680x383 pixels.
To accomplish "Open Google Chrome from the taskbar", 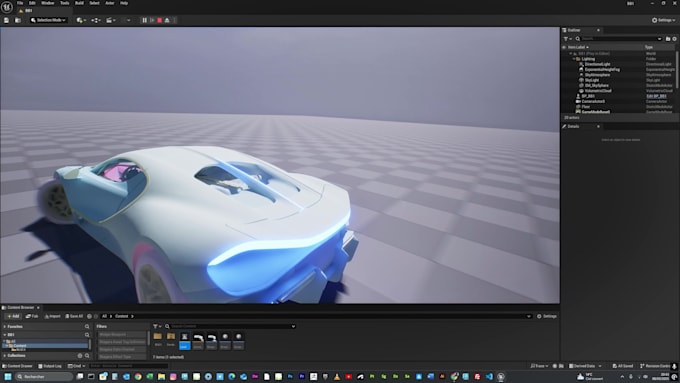I will point(138,376).
